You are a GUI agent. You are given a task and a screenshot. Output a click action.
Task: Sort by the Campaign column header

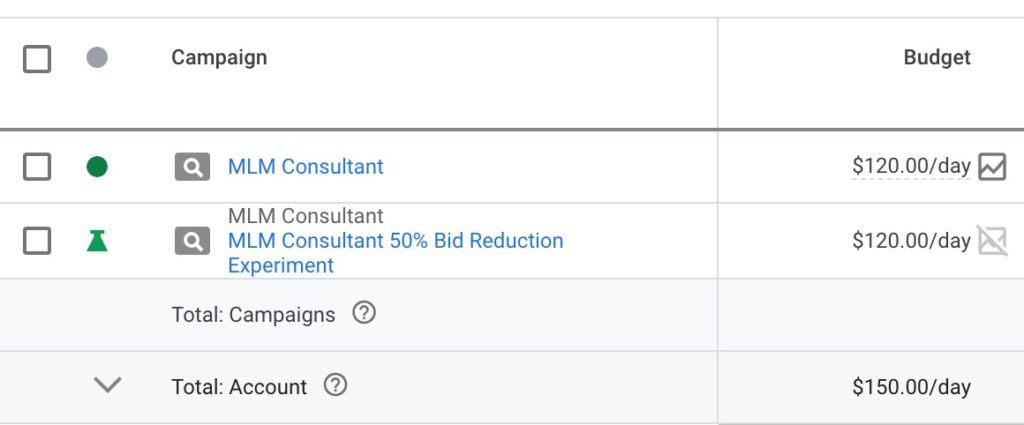[x=219, y=57]
